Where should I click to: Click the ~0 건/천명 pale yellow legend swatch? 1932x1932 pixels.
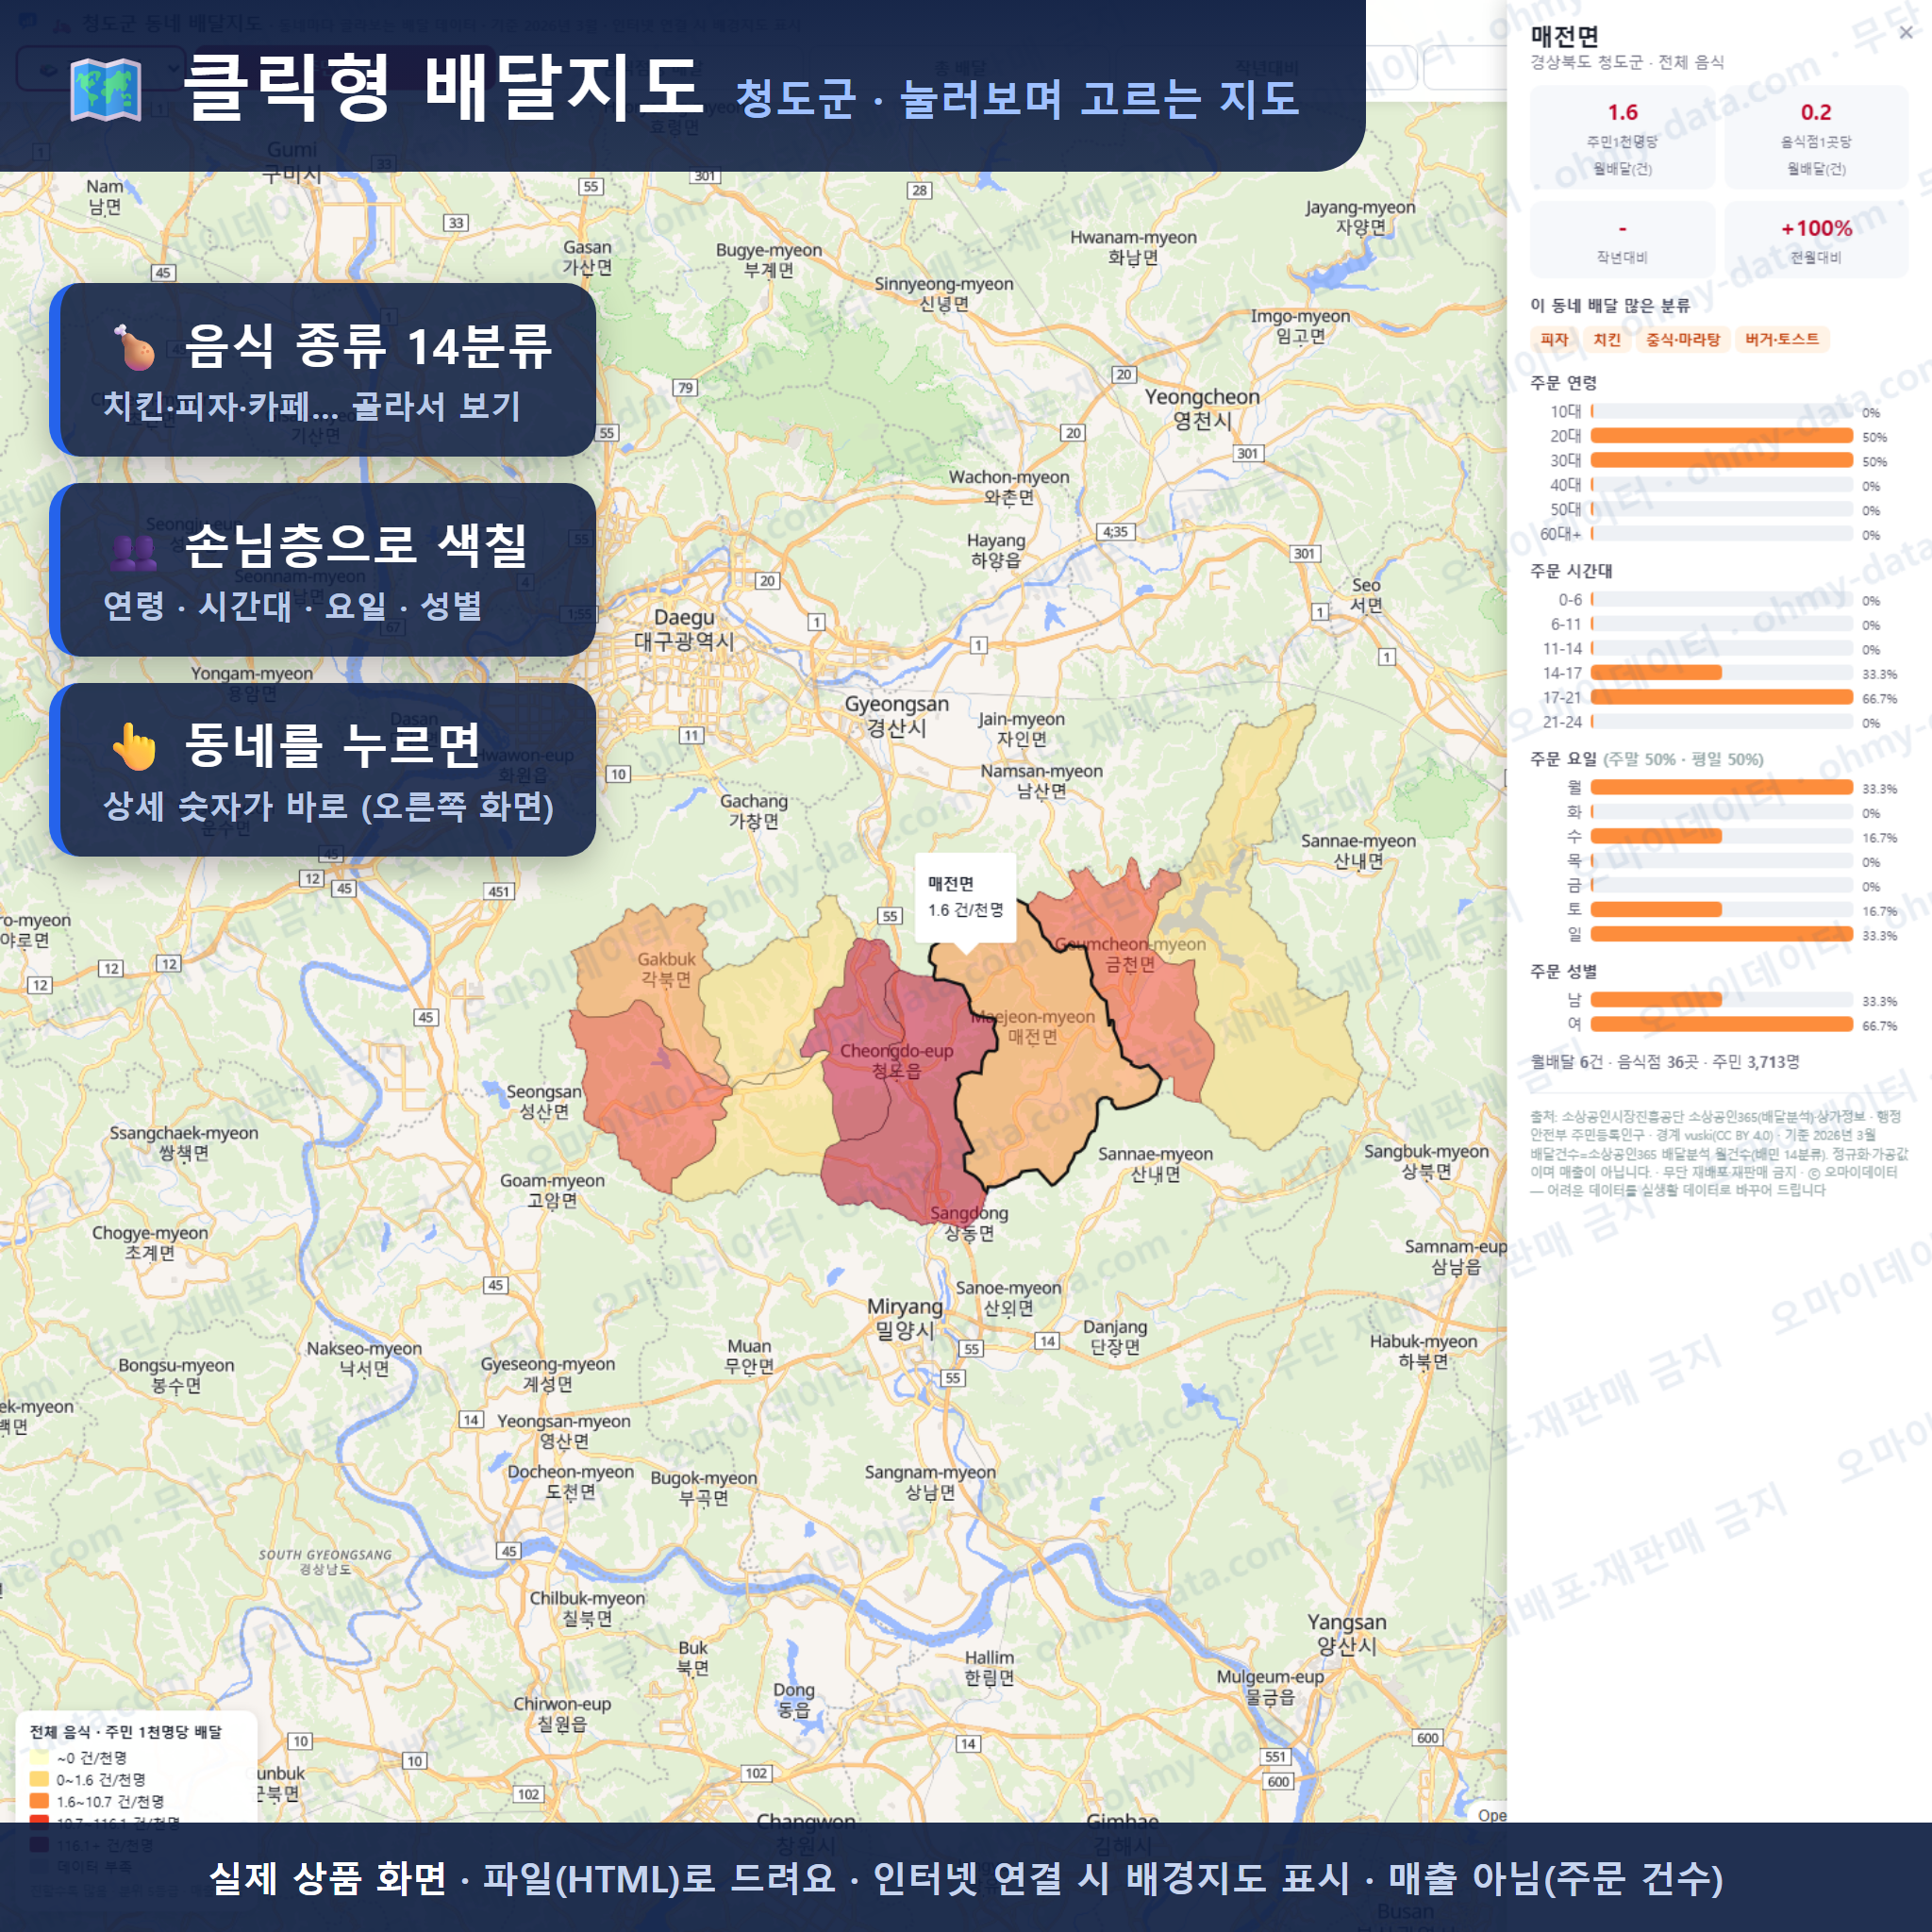point(39,1757)
